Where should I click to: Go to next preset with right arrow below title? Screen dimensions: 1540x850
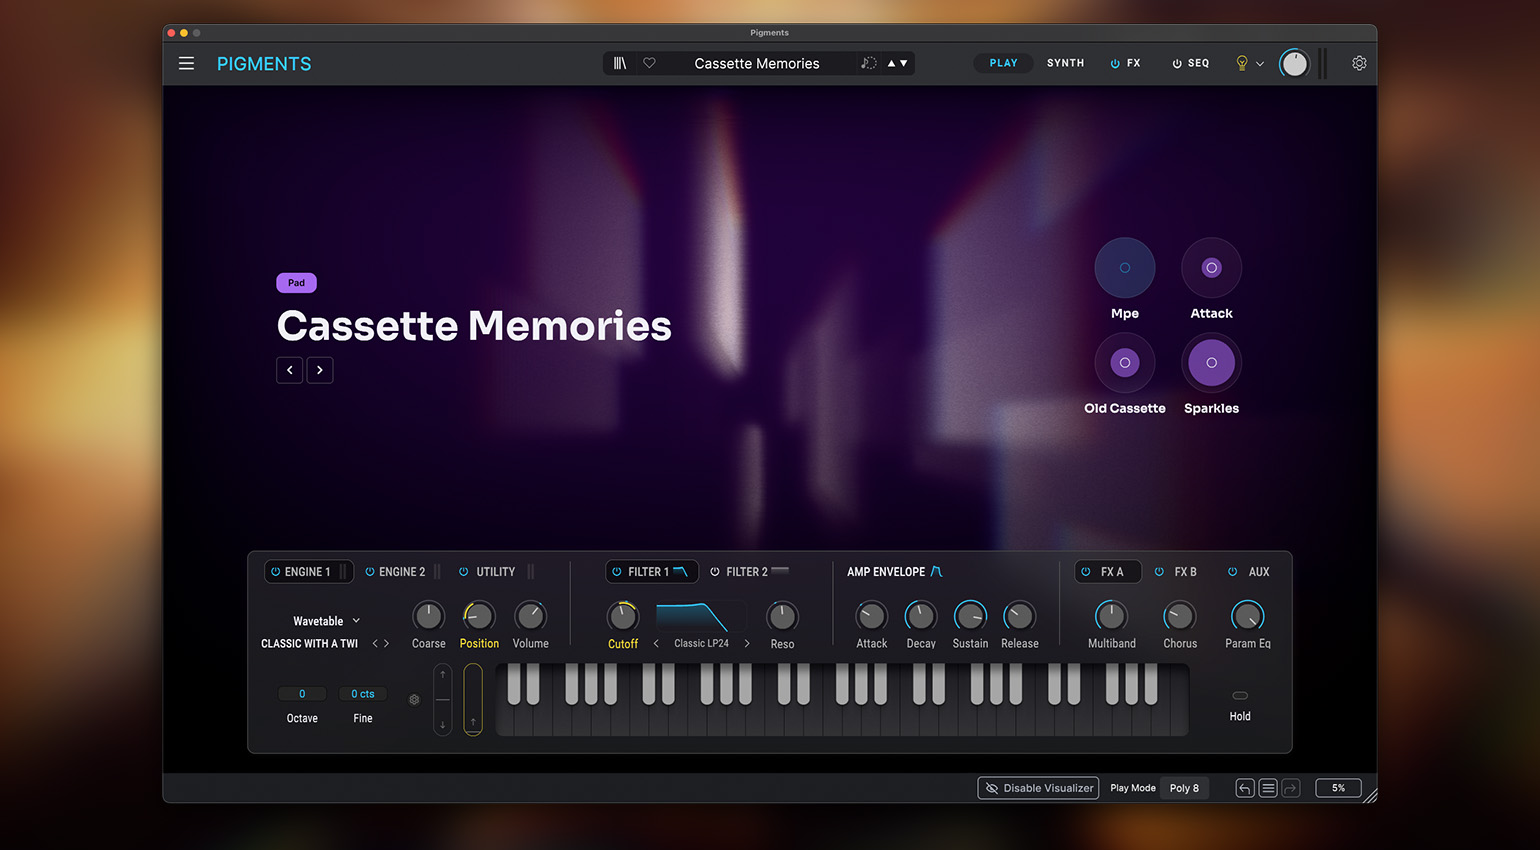tap(320, 370)
